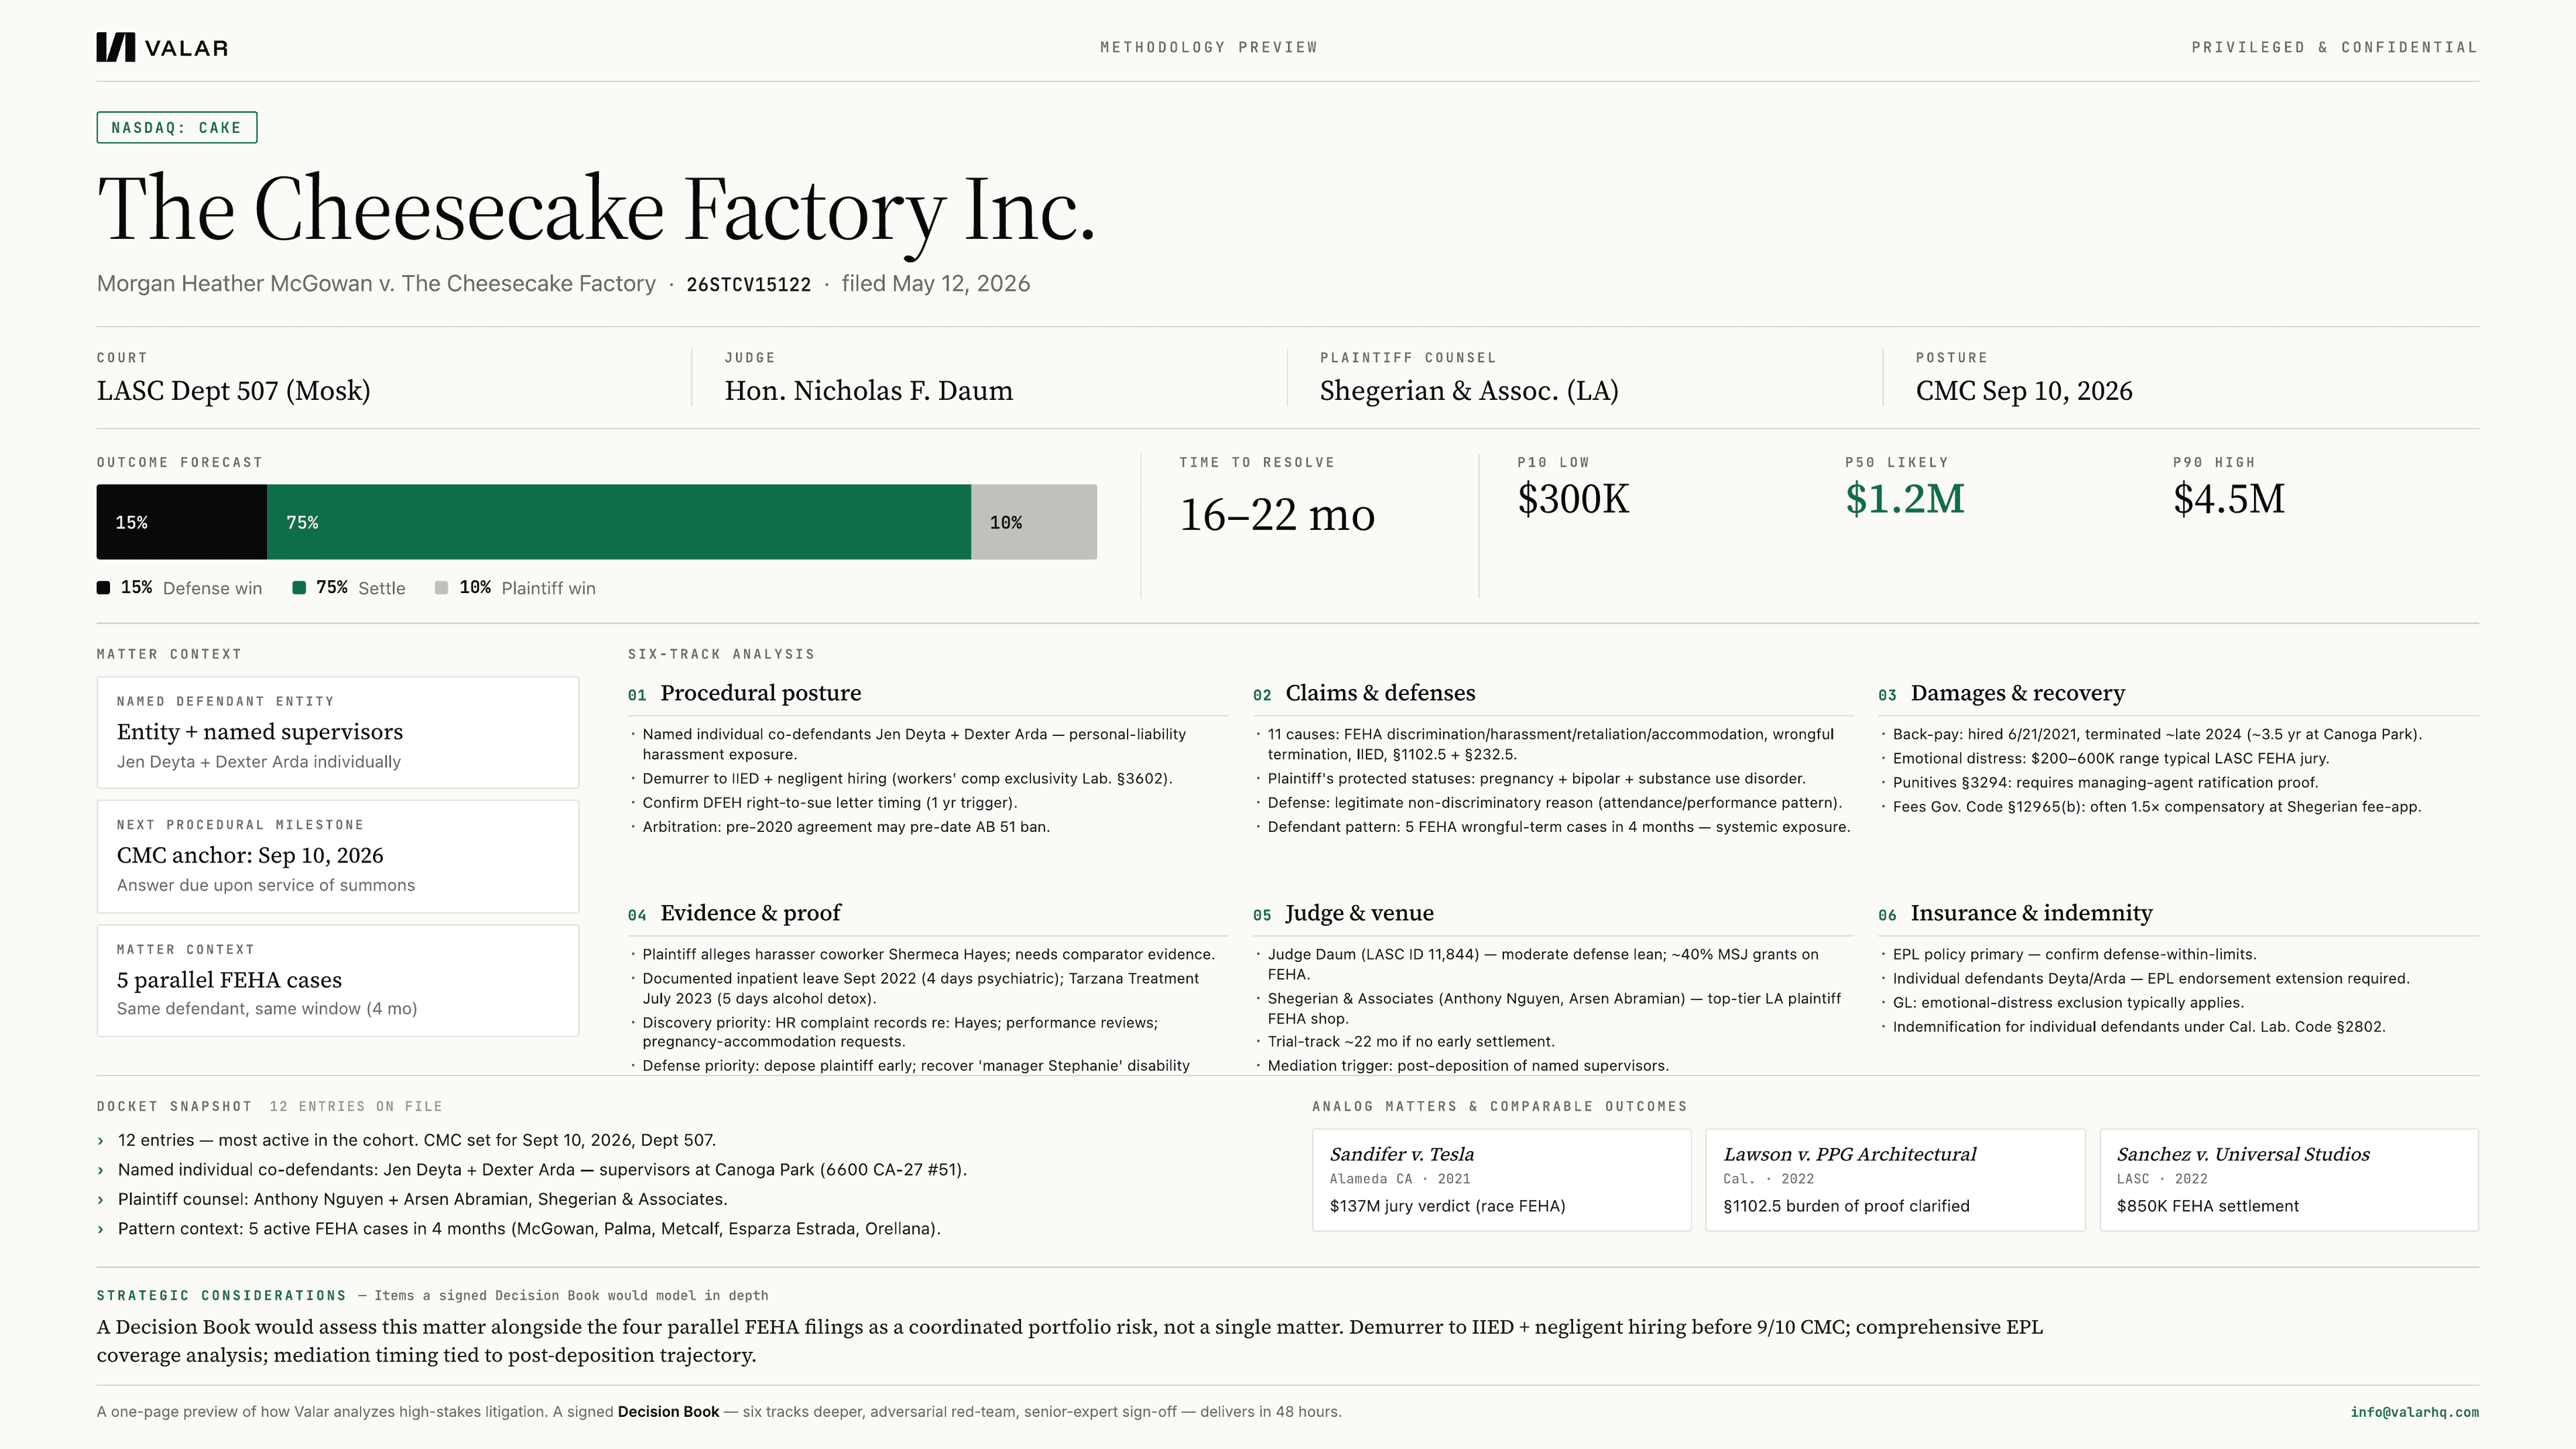Screen dimensions: 2576x1449
Task: Click 'Arbitration: pre-2020 agreement' bullet
Action: coord(846,827)
